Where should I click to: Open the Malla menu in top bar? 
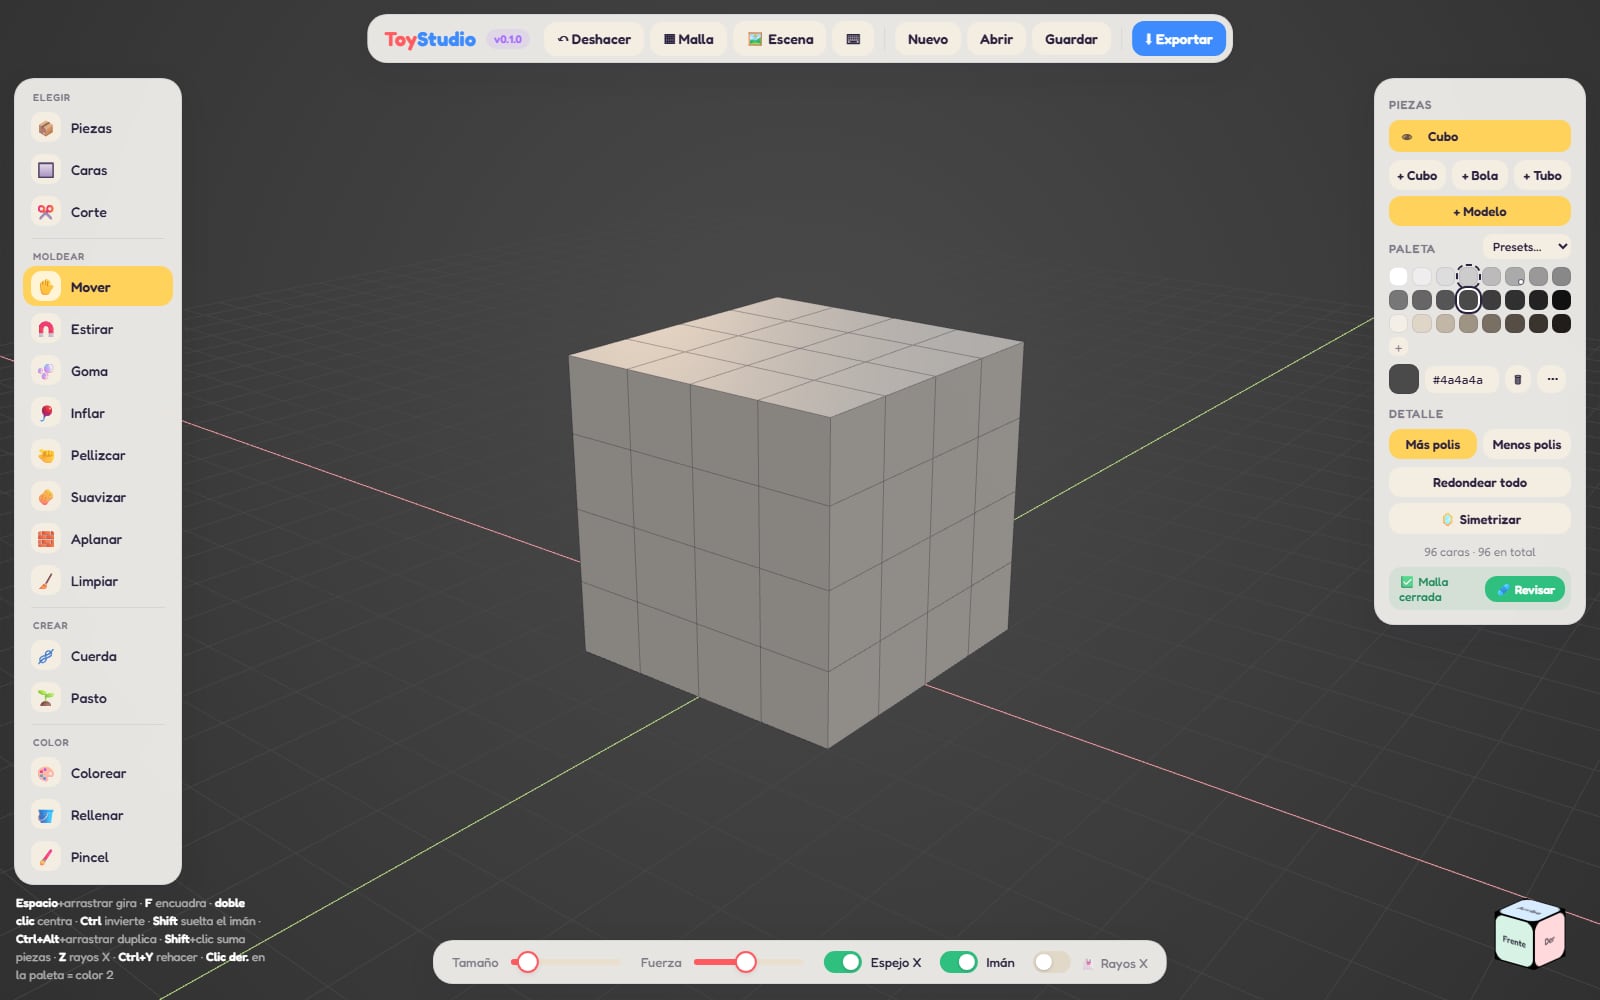point(689,39)
